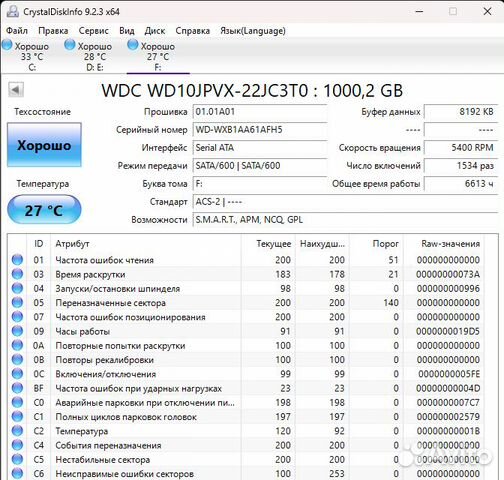Select the row Частота ошибок при ударных нагрузках

coord(246,388)
